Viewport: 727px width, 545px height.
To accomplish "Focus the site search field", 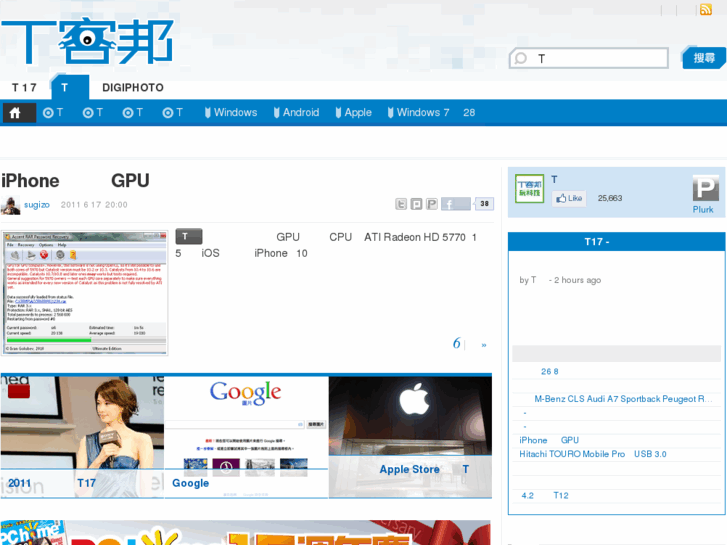I will [x=589, y=58].
